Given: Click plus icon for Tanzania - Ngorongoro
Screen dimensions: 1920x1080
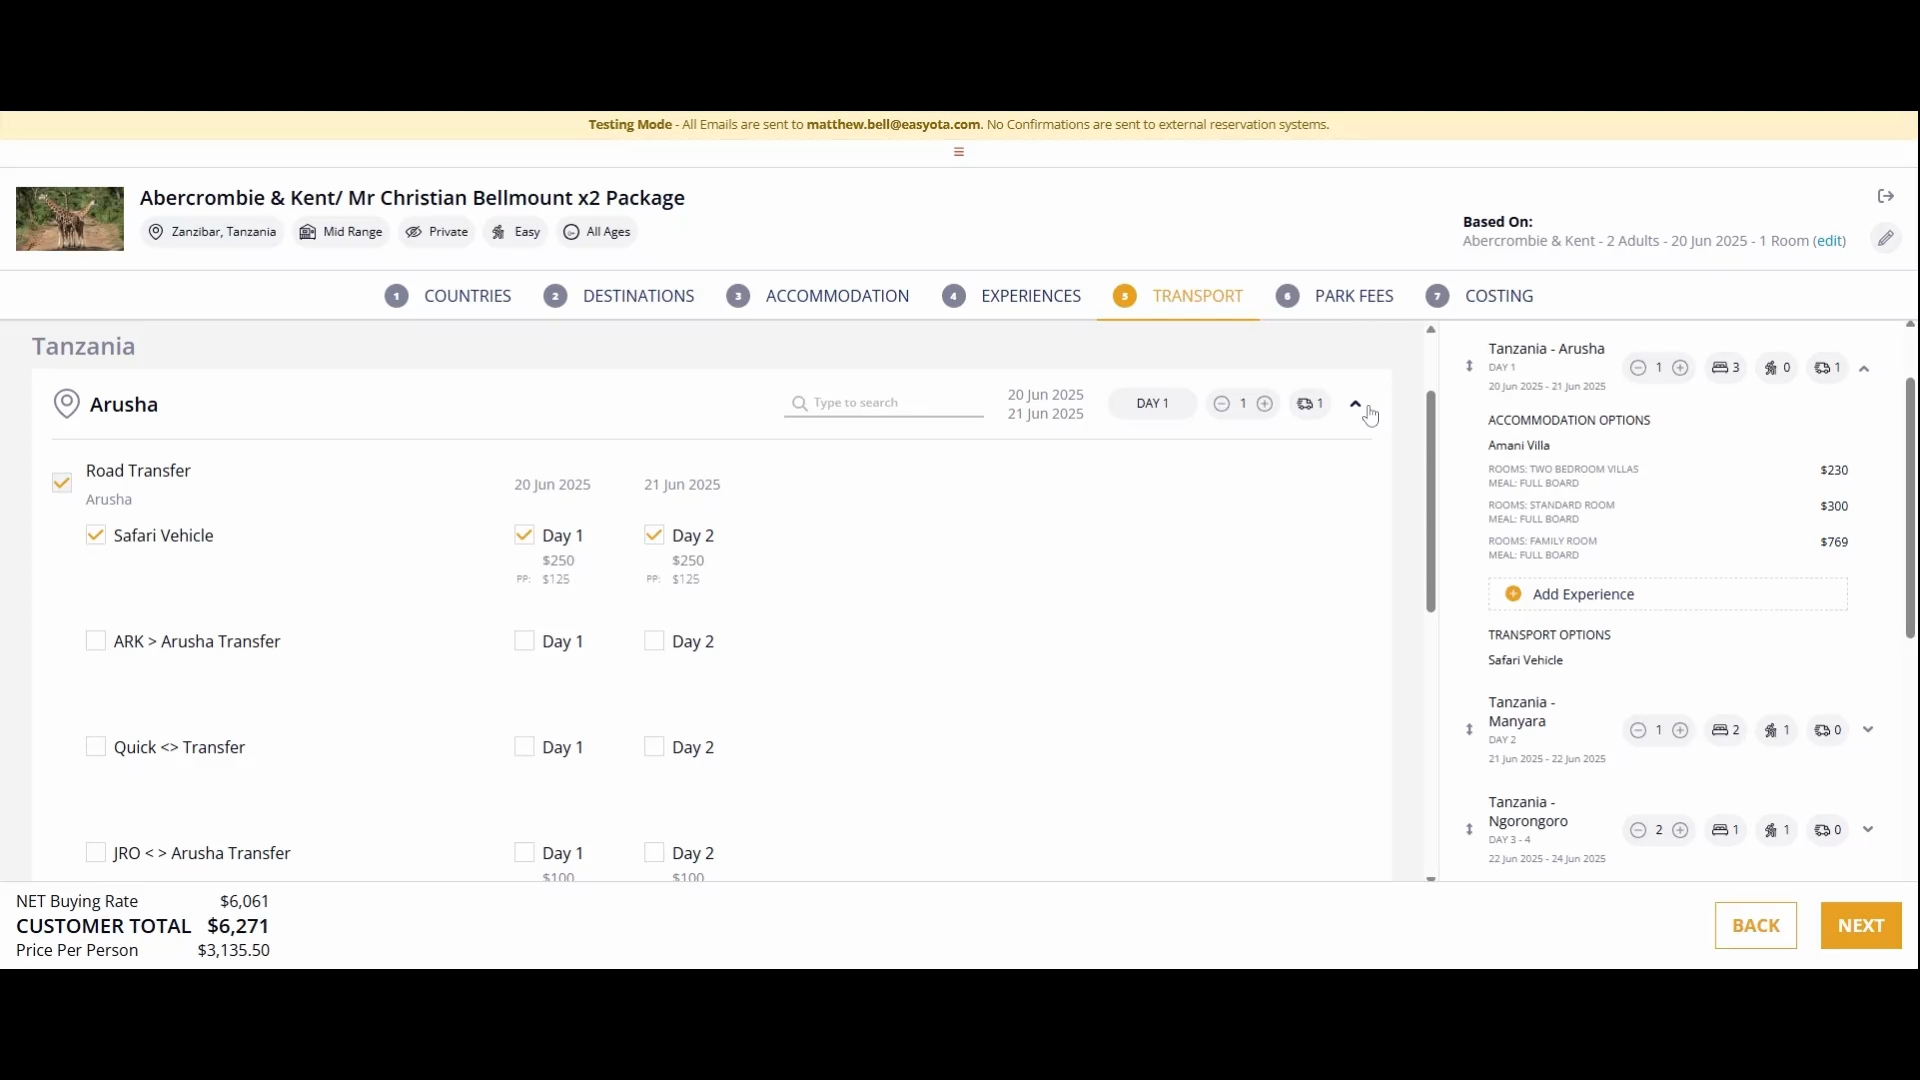Looking at the screenshot, I should (1681, 830).
